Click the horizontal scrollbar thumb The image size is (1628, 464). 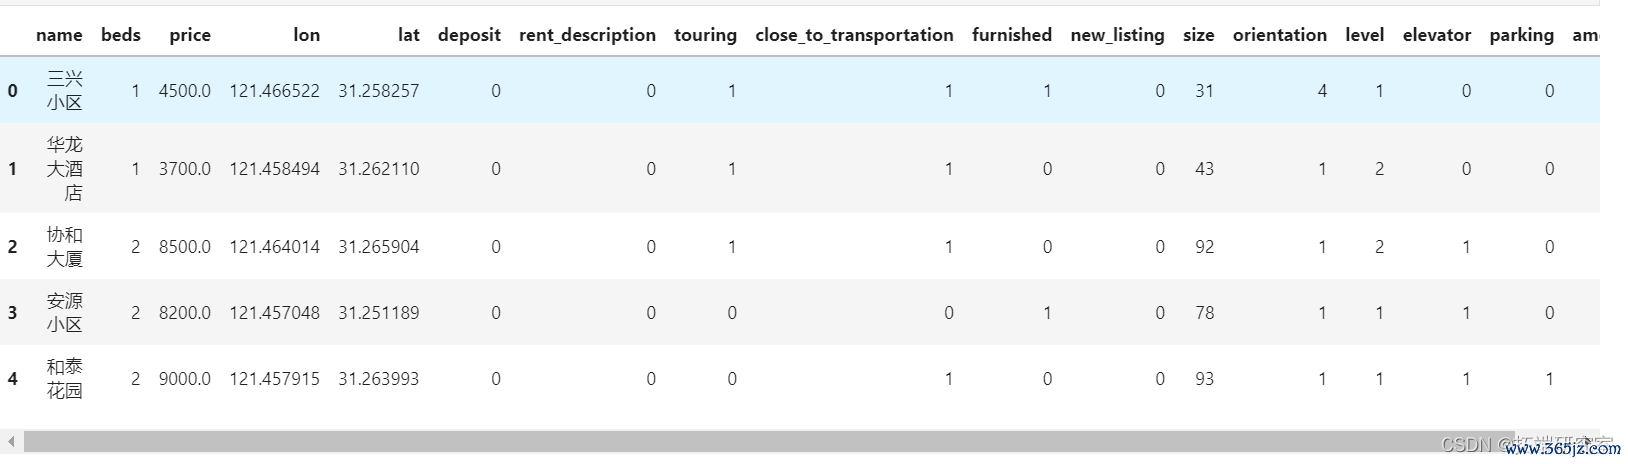coord(760,441)
